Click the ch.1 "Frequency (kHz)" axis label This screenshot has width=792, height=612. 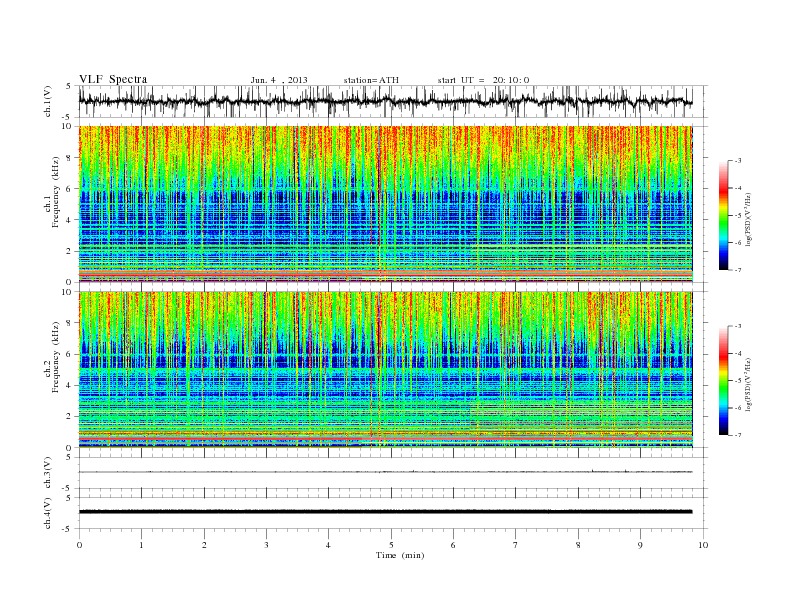[x=56, y=192]
